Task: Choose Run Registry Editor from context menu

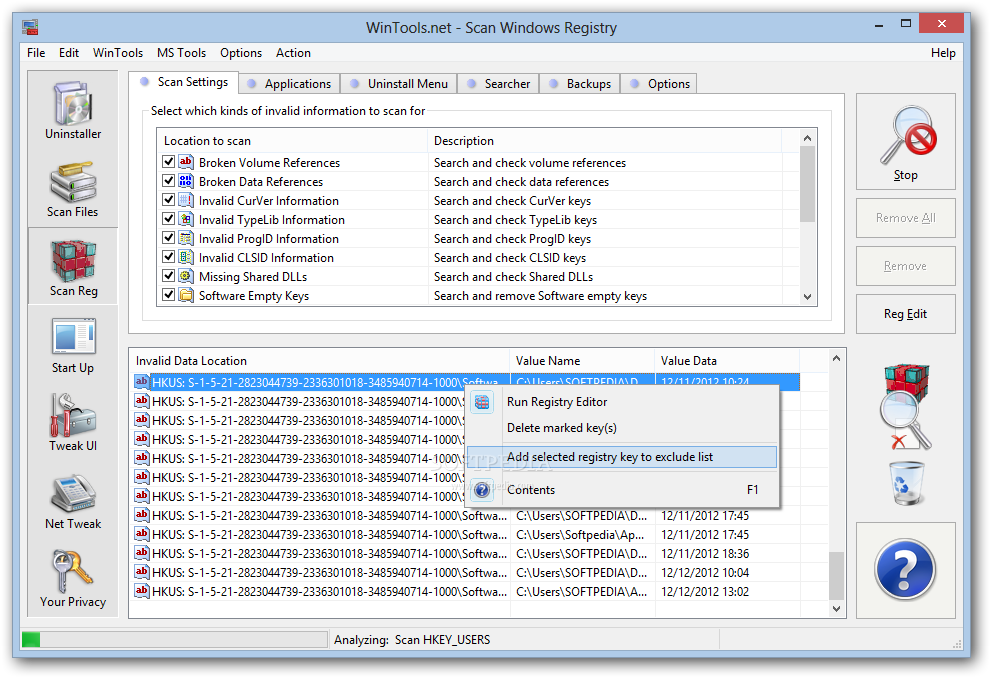Action: (x=622, y=402)
